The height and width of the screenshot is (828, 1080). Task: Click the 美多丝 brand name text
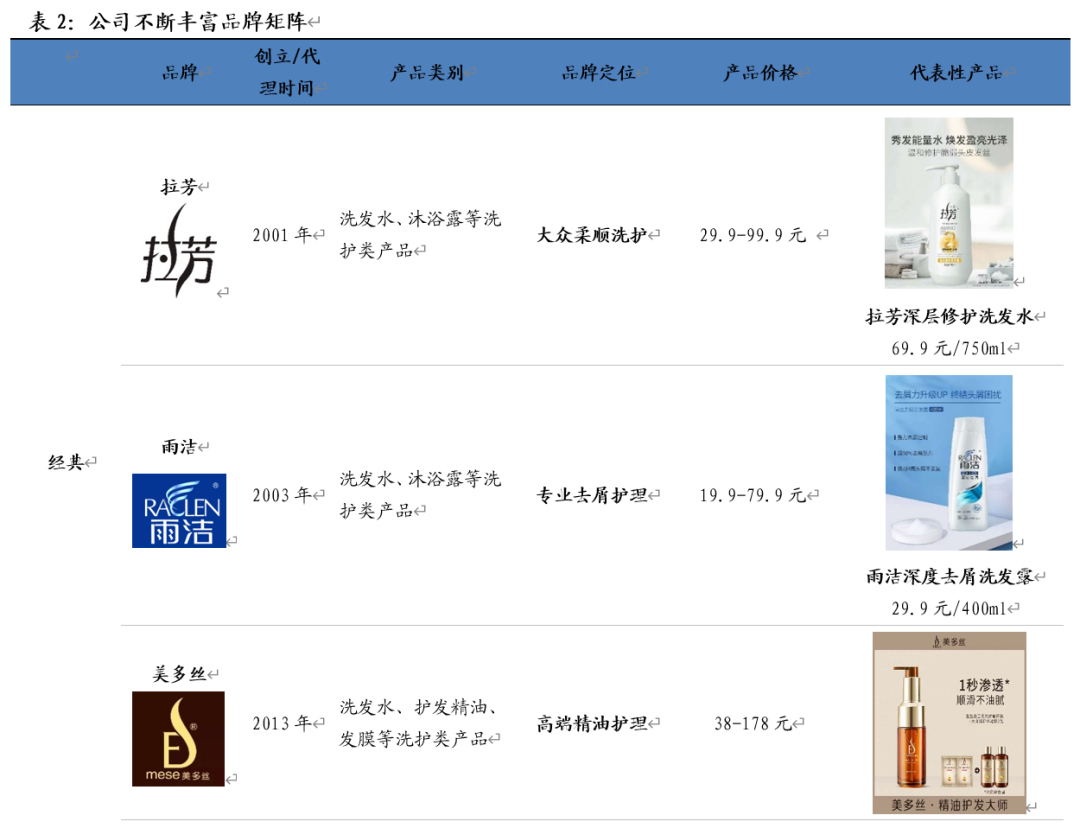click(x=179, y=674)
